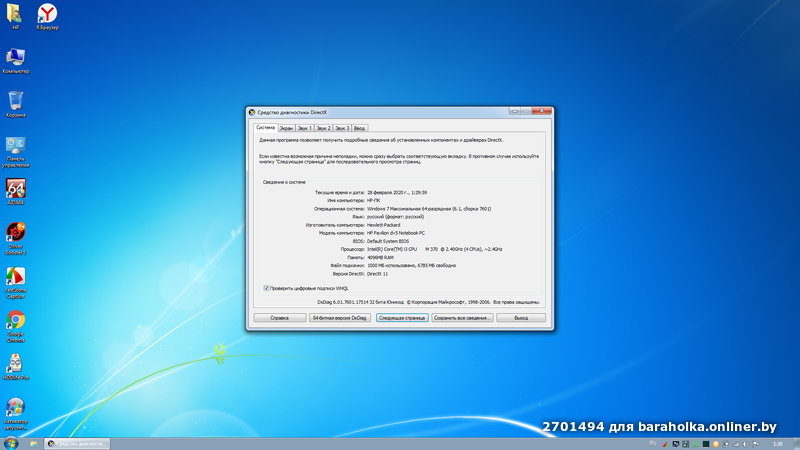Open Explorer pinned on taskbar
This screenshot has height=450, width=800.
(33, 444)
